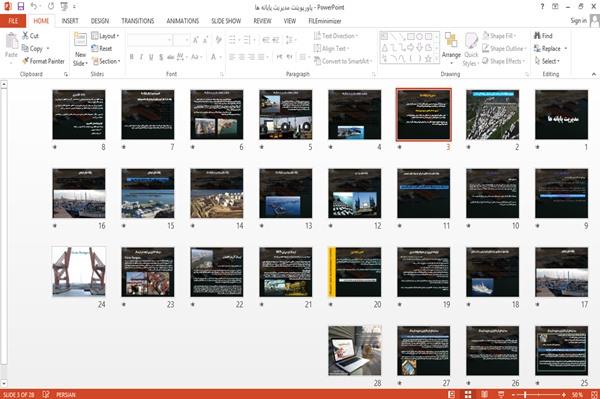Select Slide Sorter view icon in status bar
Image resolution: width=600 pixels, height=399 pixels.
tap(468, 394)
